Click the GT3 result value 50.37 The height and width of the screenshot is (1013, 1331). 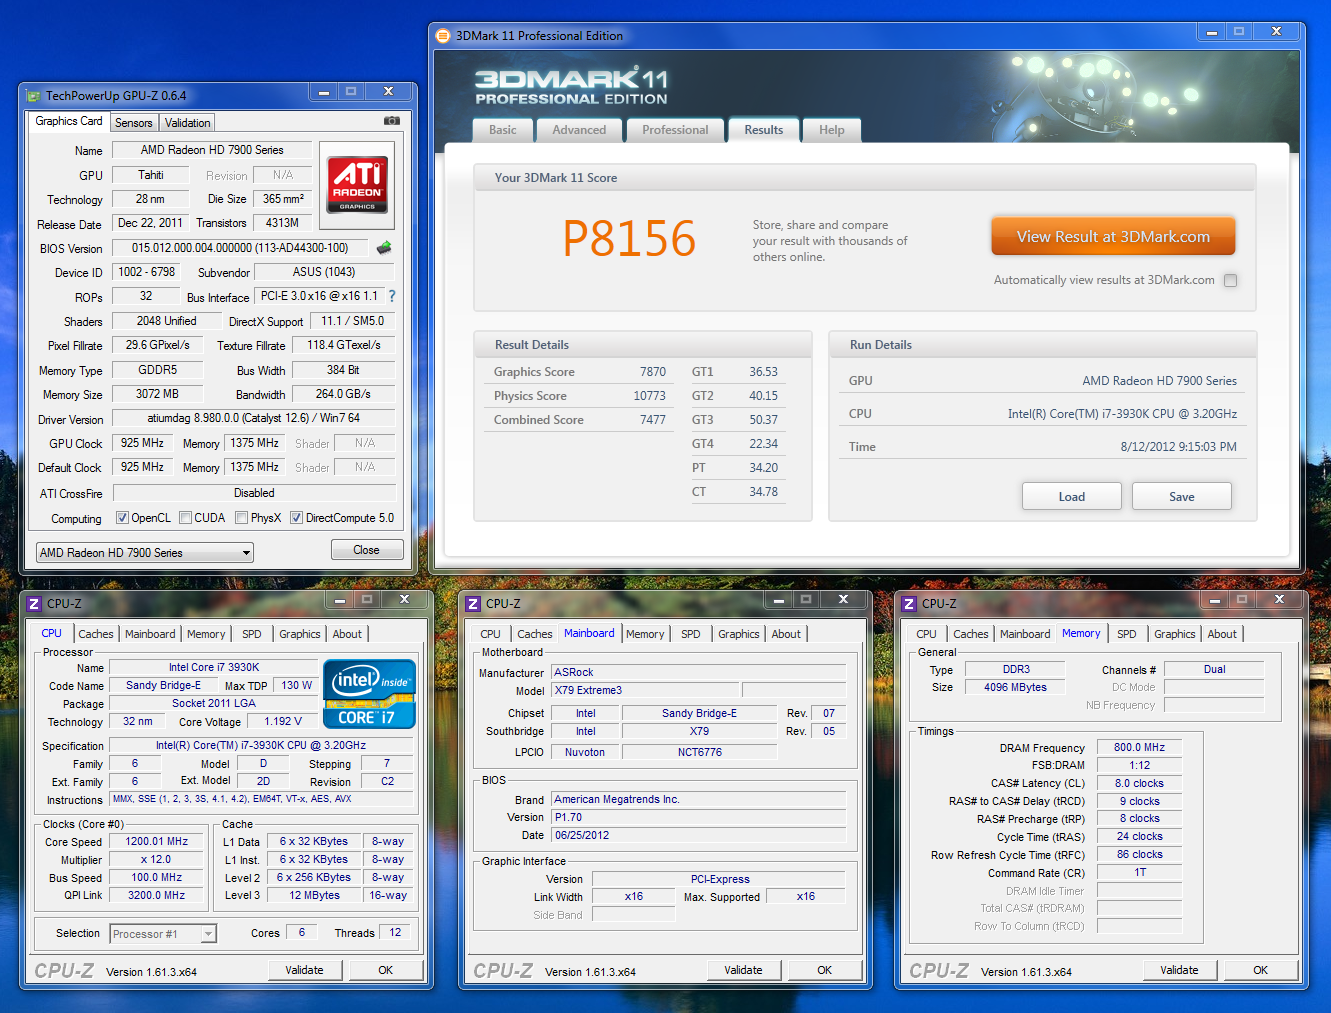(763, 420)
